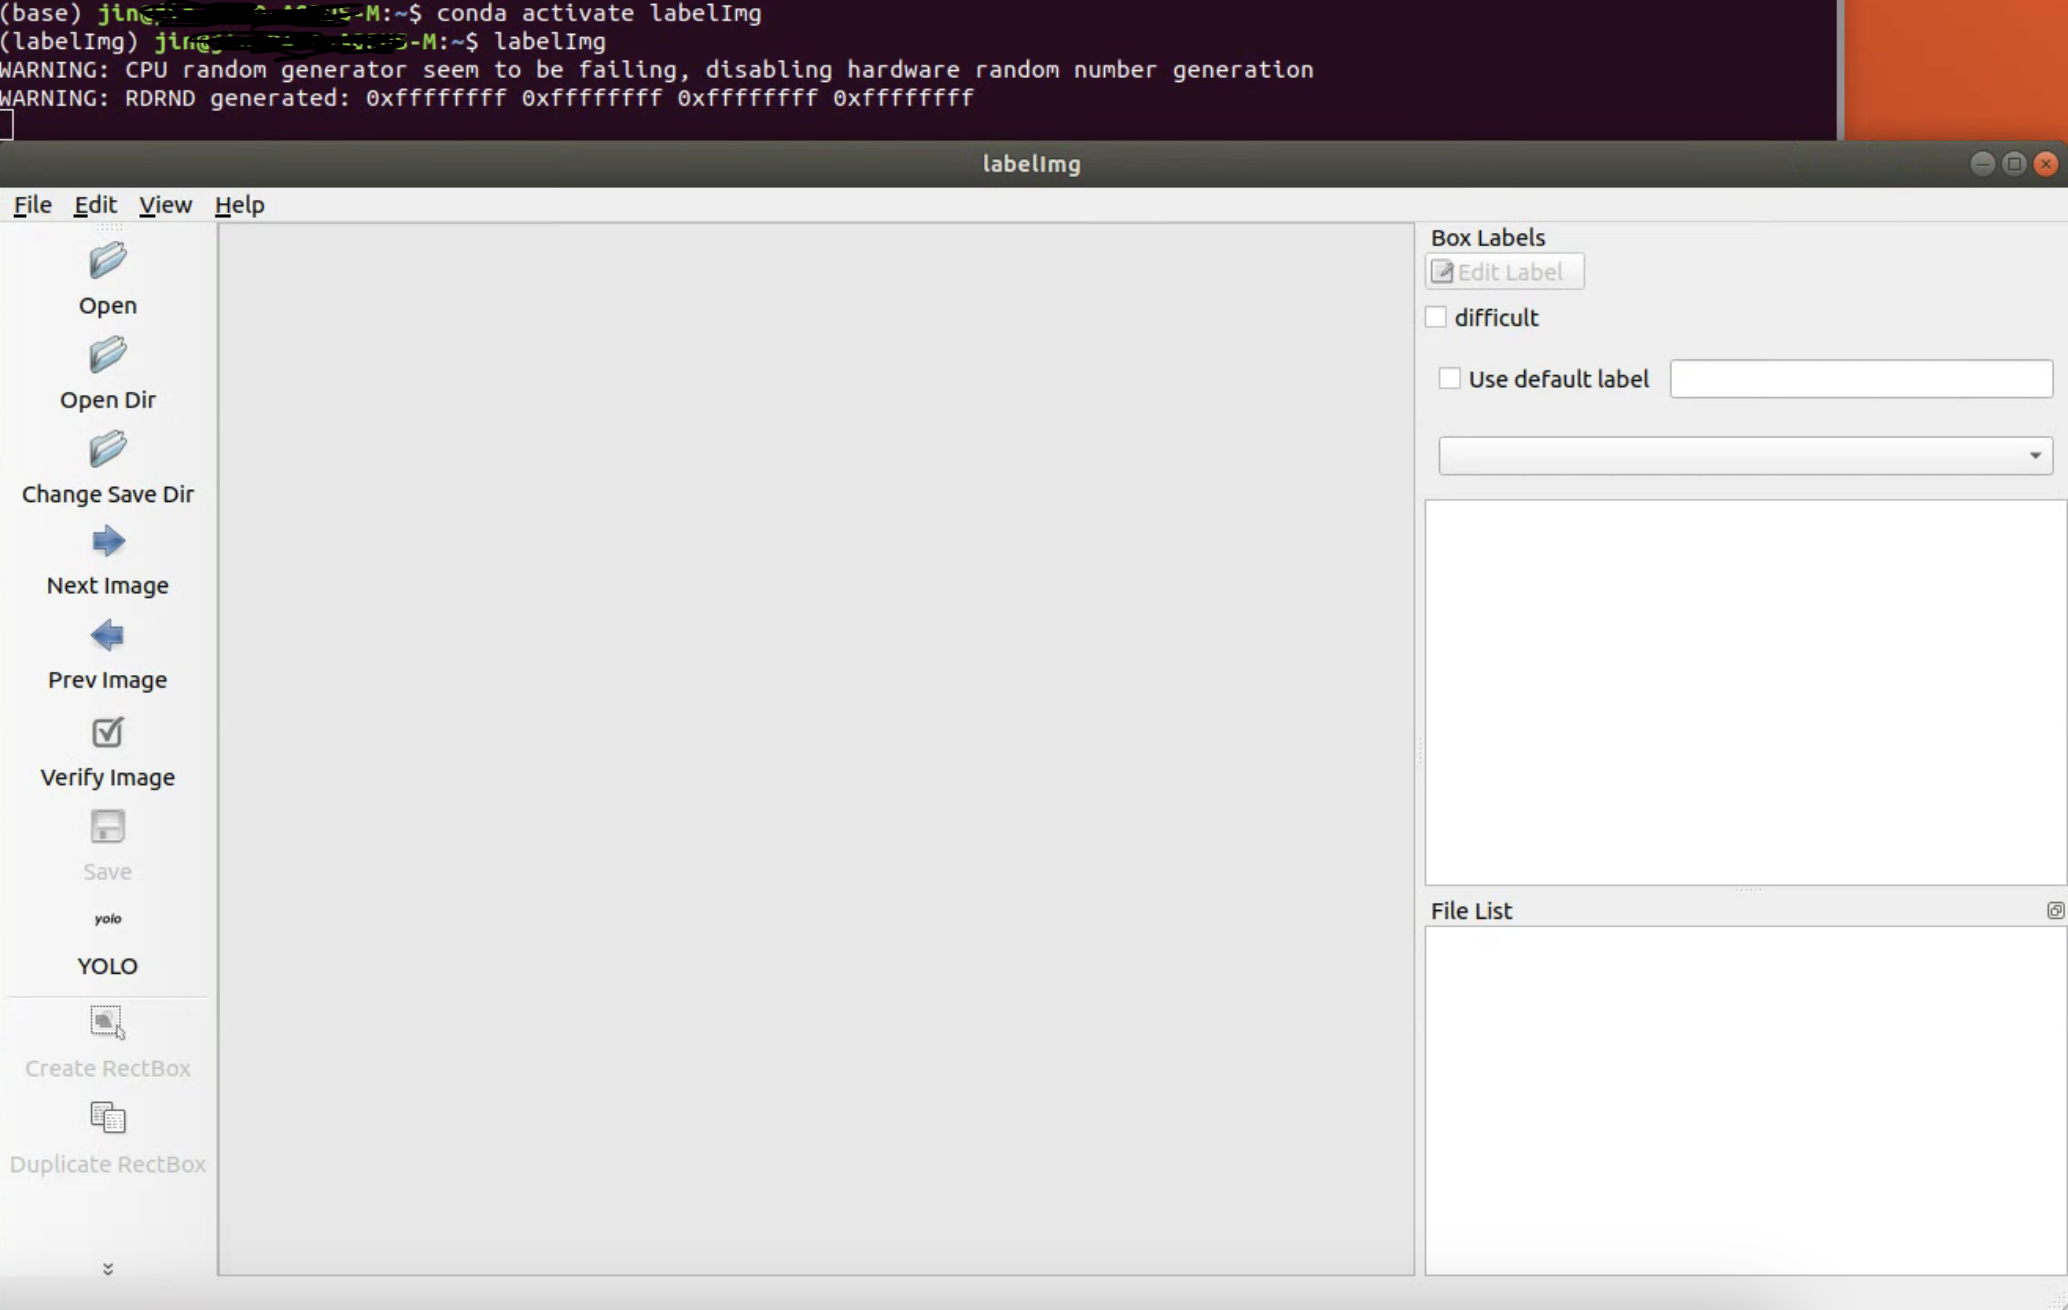Click the Save disk icon

[107, 827]
